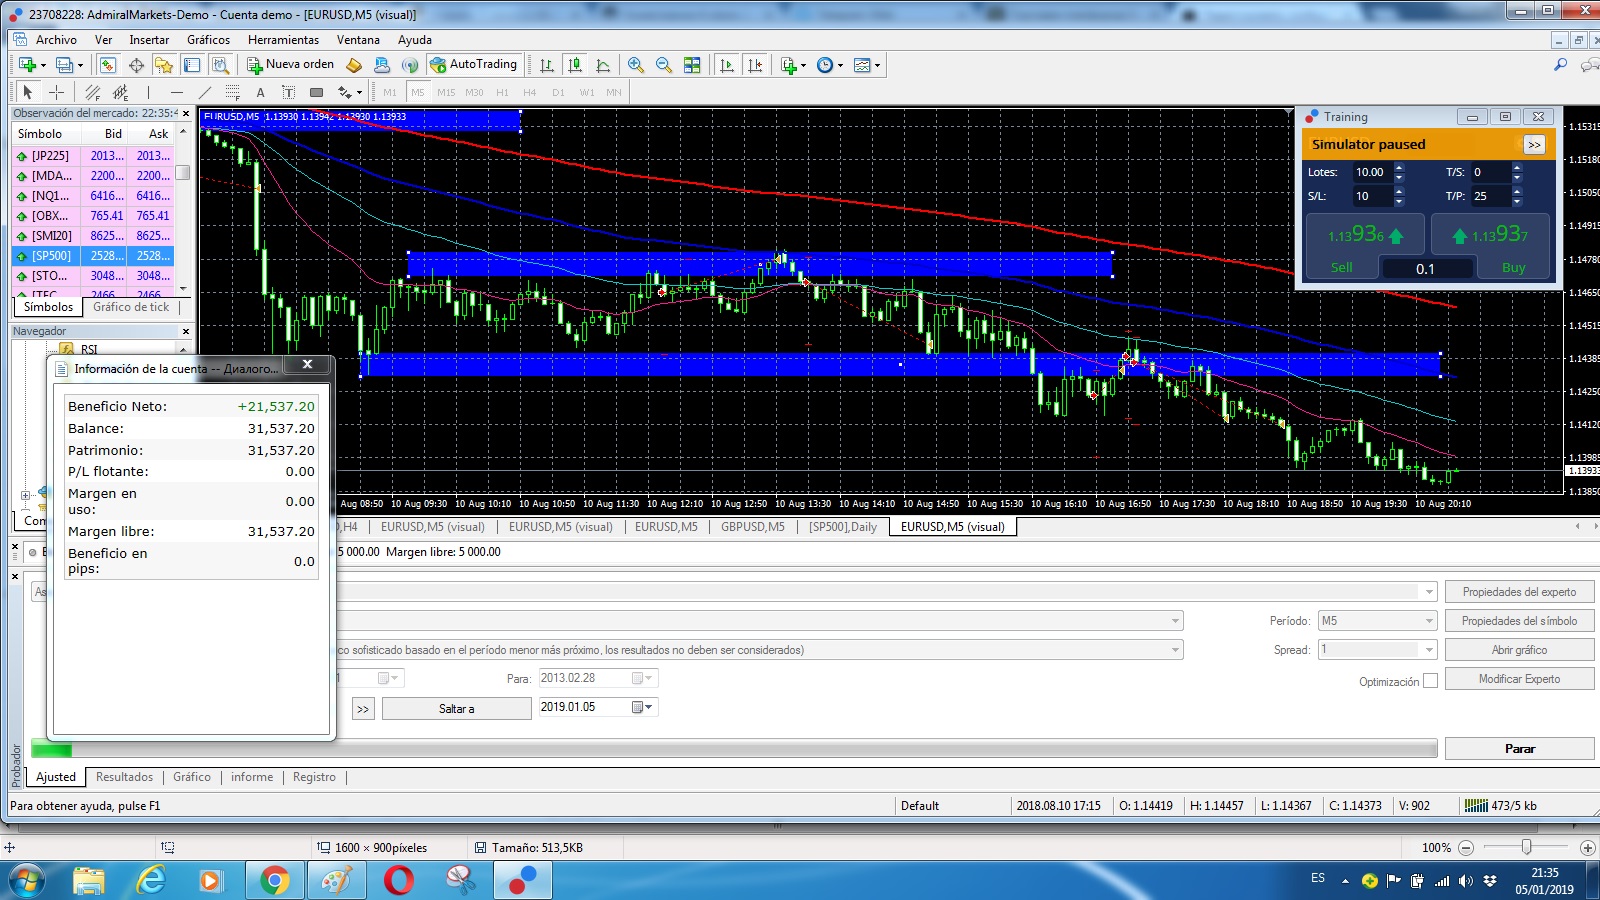The image size is (1600, 900).
Task: Expand the arrows objects dropdown
Action: click(359, 93)
